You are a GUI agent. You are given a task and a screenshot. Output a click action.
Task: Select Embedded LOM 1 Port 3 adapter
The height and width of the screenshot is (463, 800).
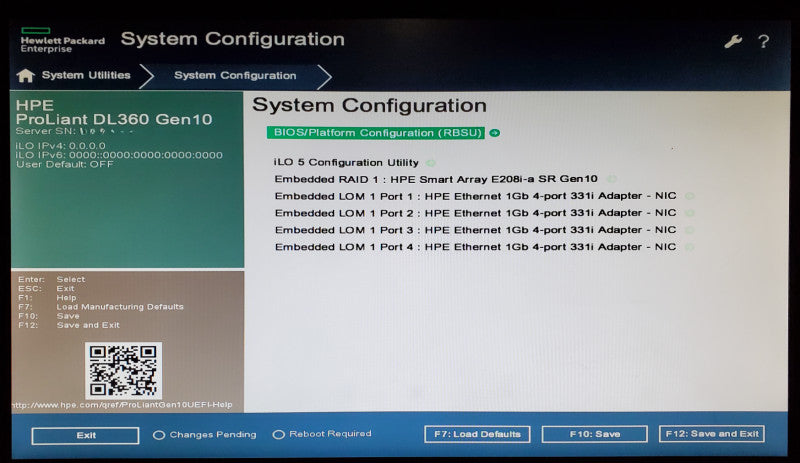pyautogui.click(x=476, y=230)
